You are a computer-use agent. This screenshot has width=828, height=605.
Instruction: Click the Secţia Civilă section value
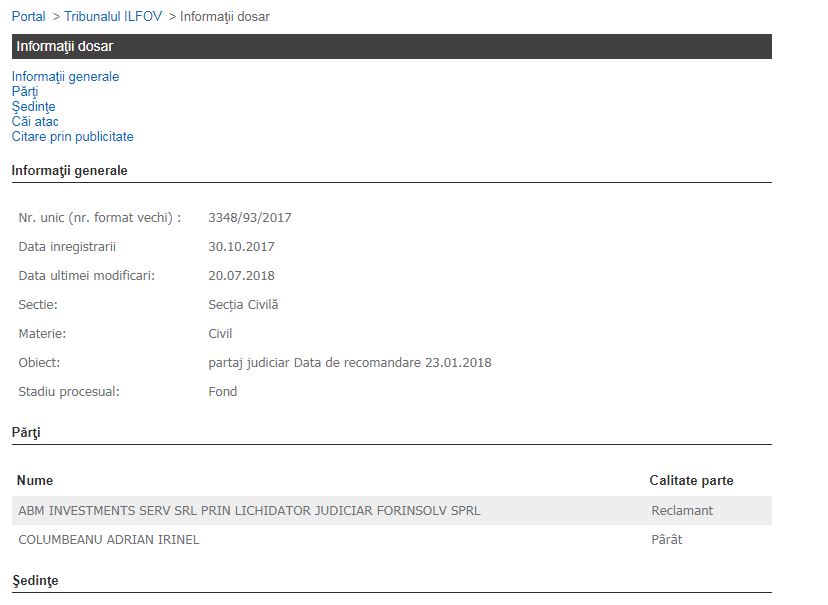pyautogui.click(x=243, y=305)
